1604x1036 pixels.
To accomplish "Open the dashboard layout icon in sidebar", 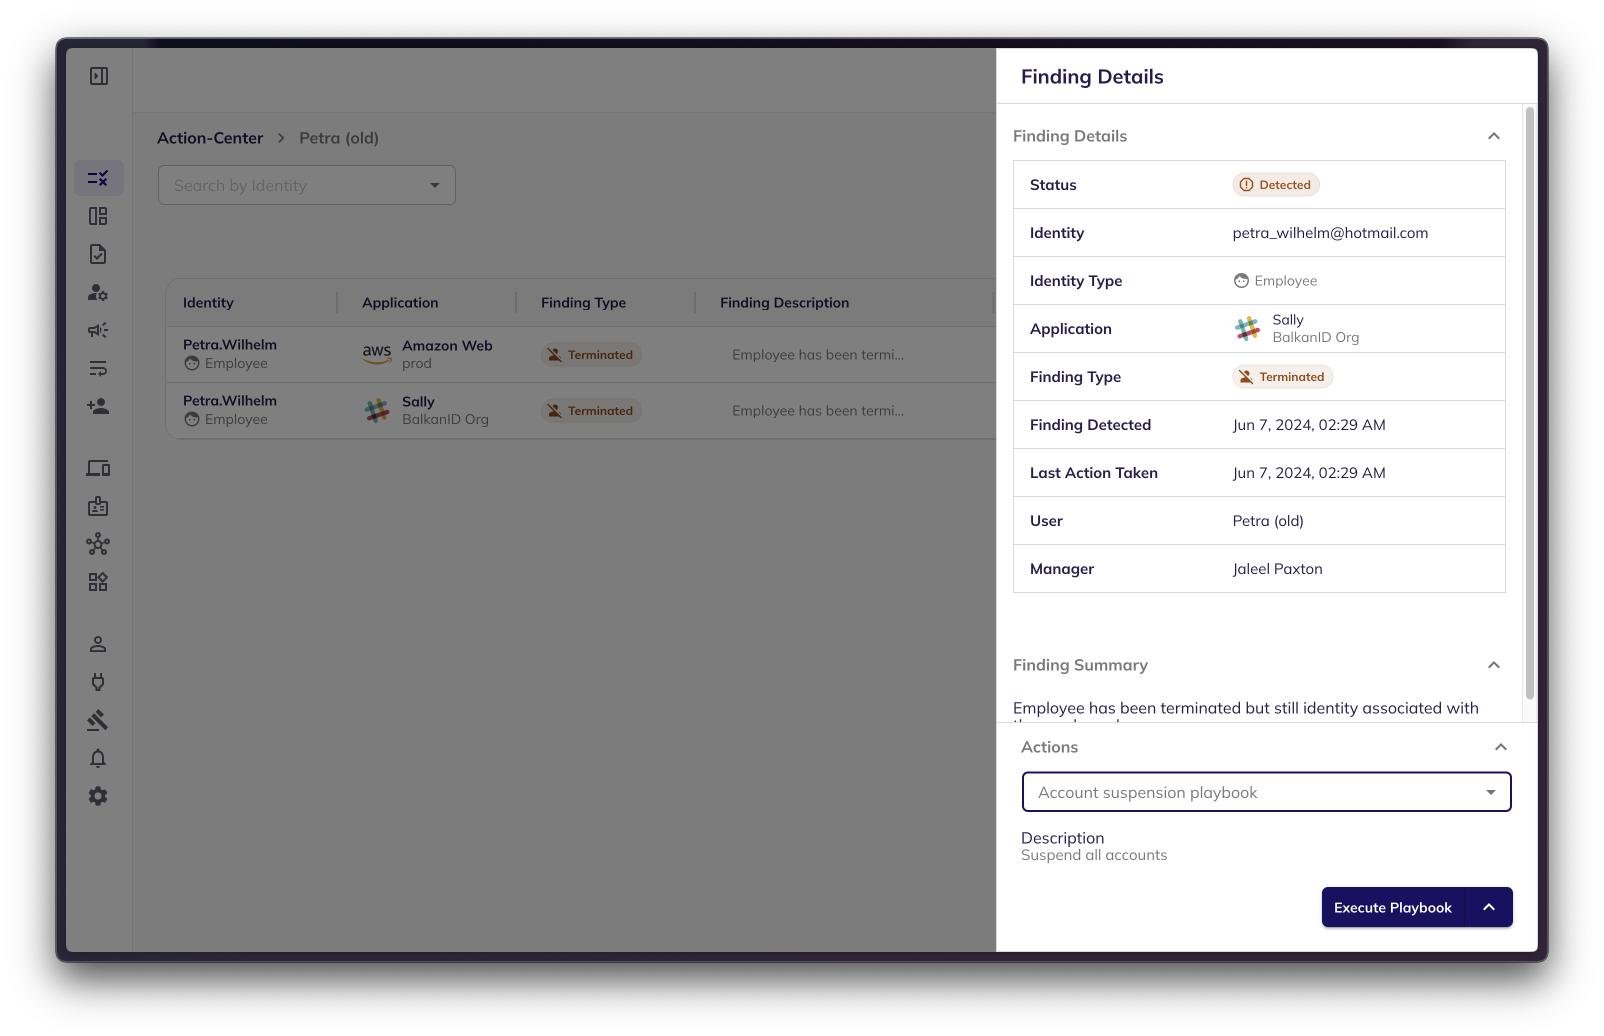I will (x=98, y=216).
